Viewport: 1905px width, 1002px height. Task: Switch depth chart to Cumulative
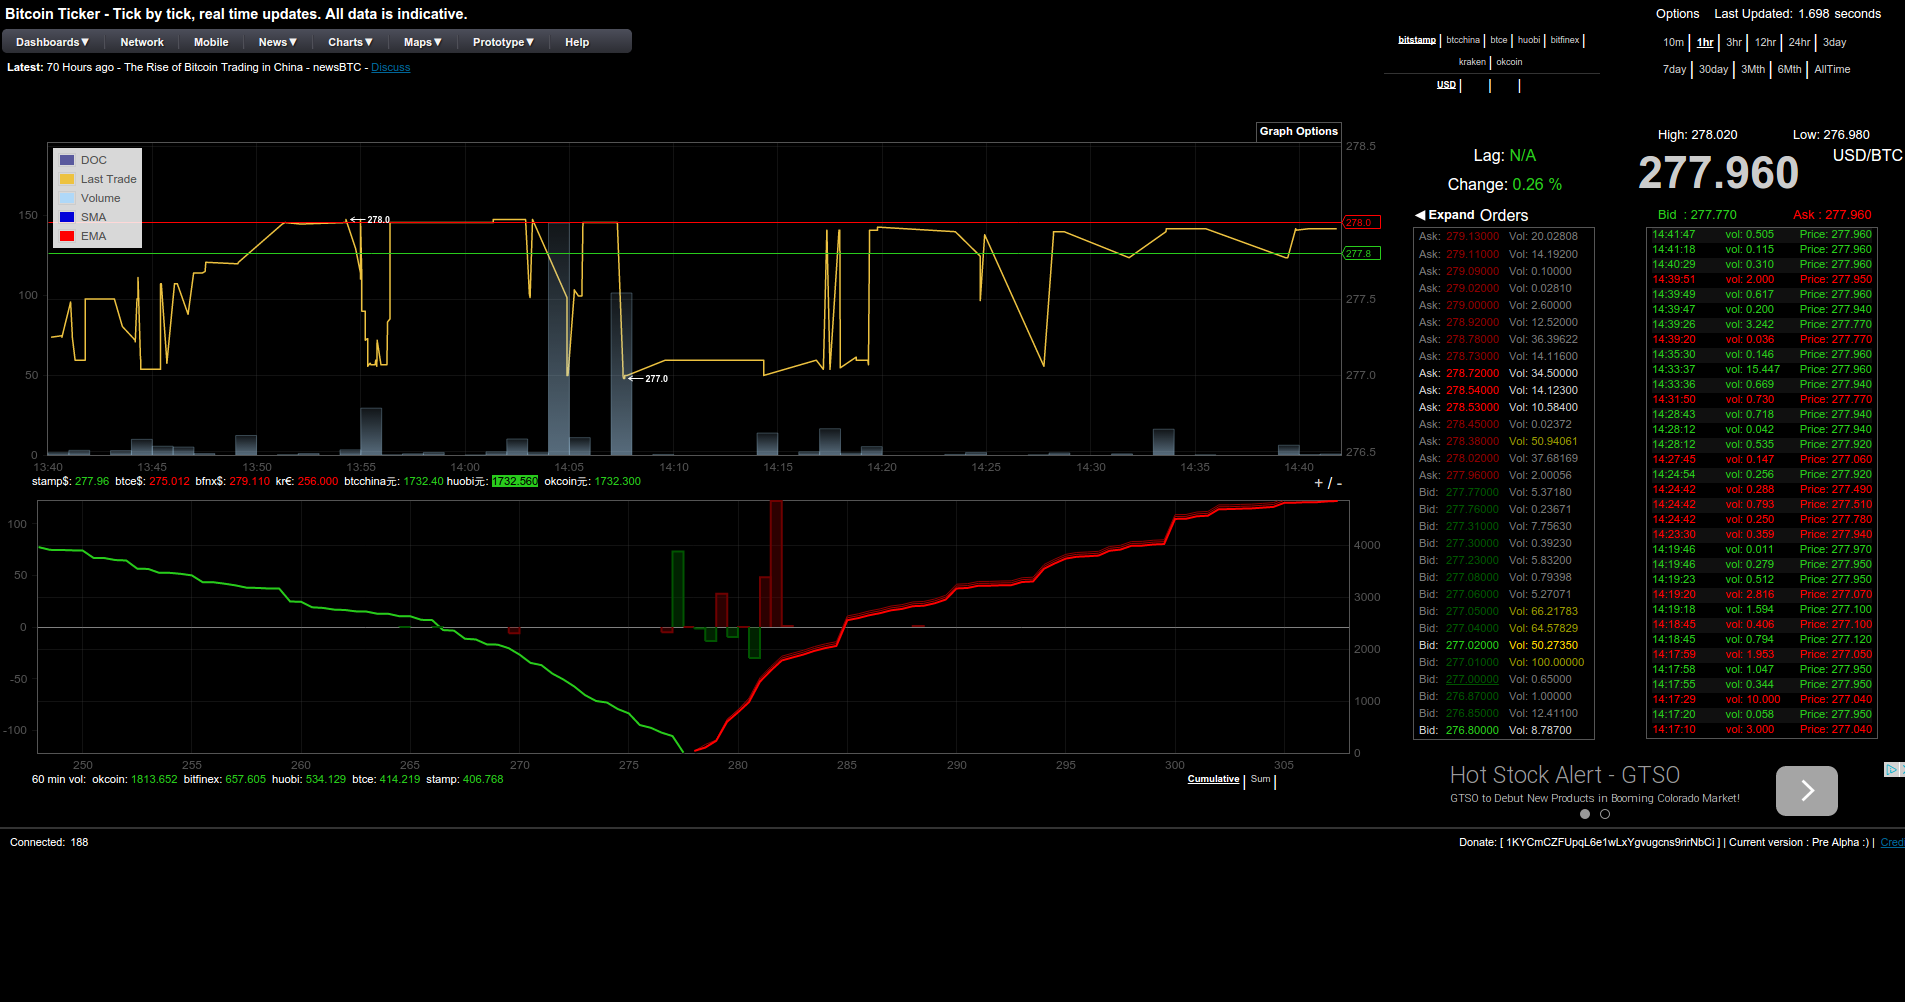(1213, 779)
